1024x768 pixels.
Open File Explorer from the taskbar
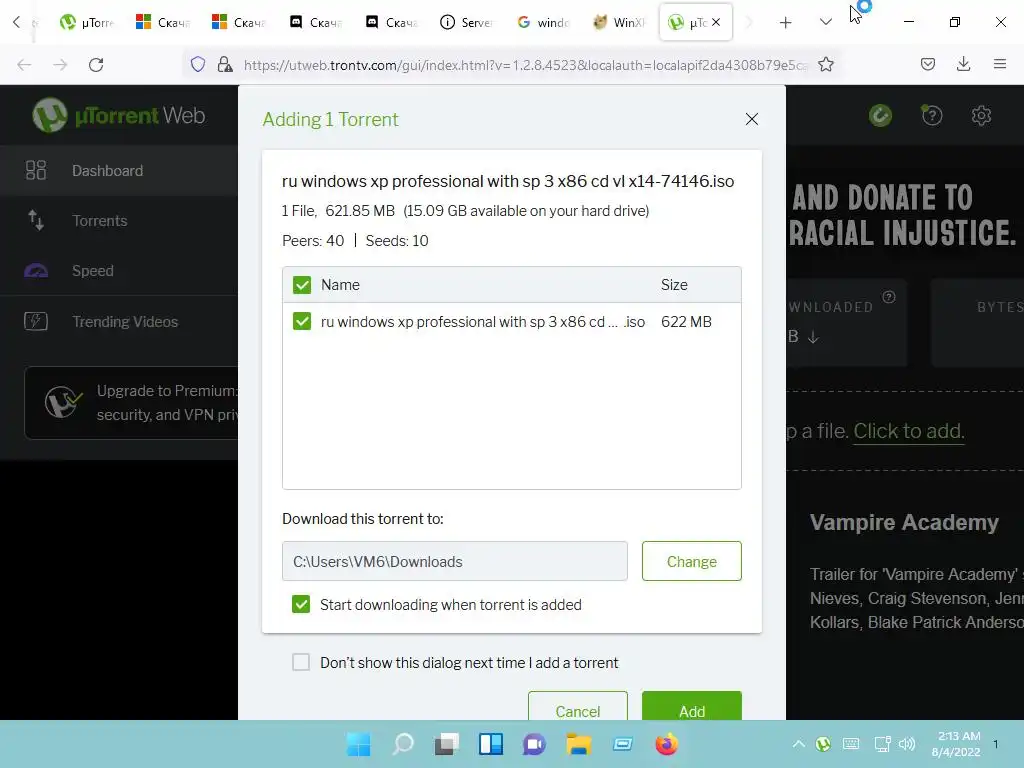point(579,744)
